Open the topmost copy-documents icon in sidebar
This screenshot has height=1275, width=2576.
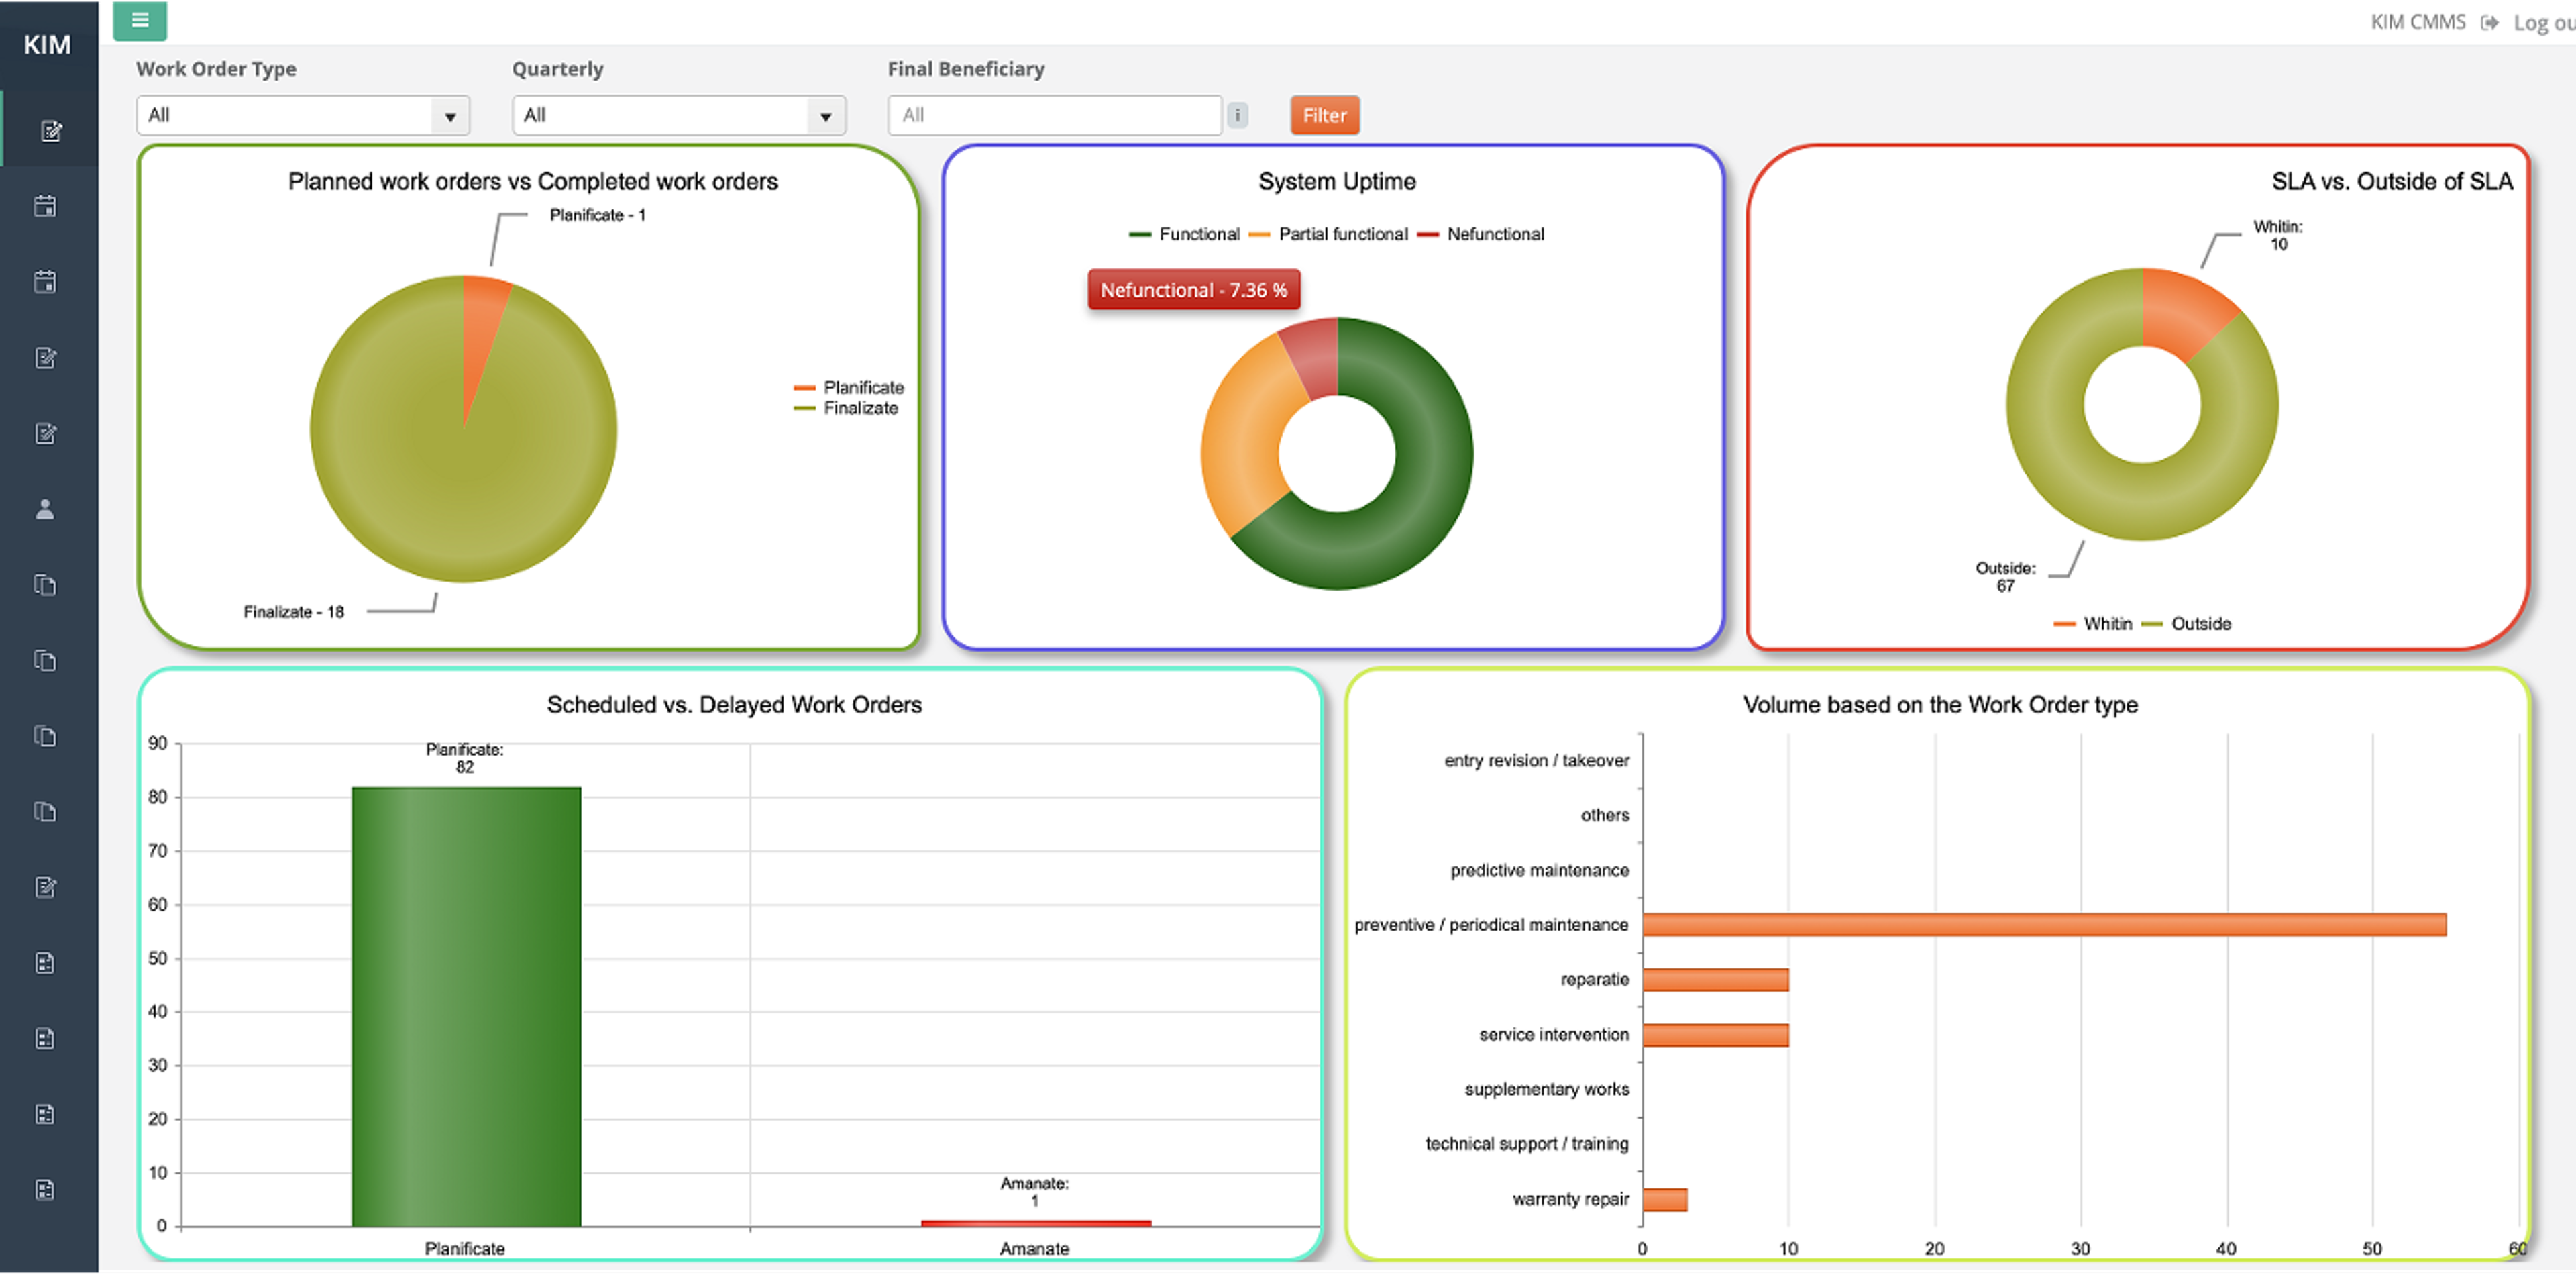(x=45, y=584)
